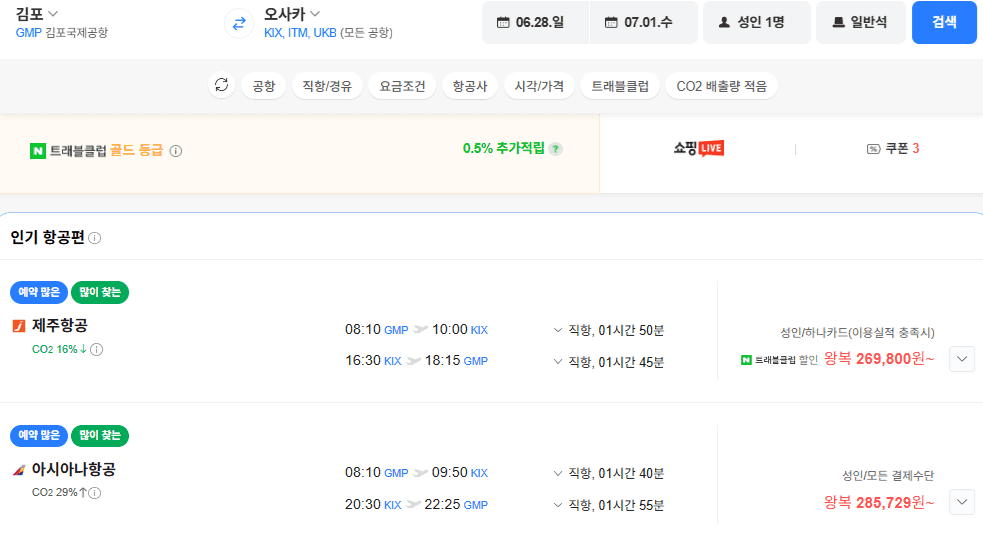Click the 제주항공 airline name
The image size is (983, 538).
point(60,325)
